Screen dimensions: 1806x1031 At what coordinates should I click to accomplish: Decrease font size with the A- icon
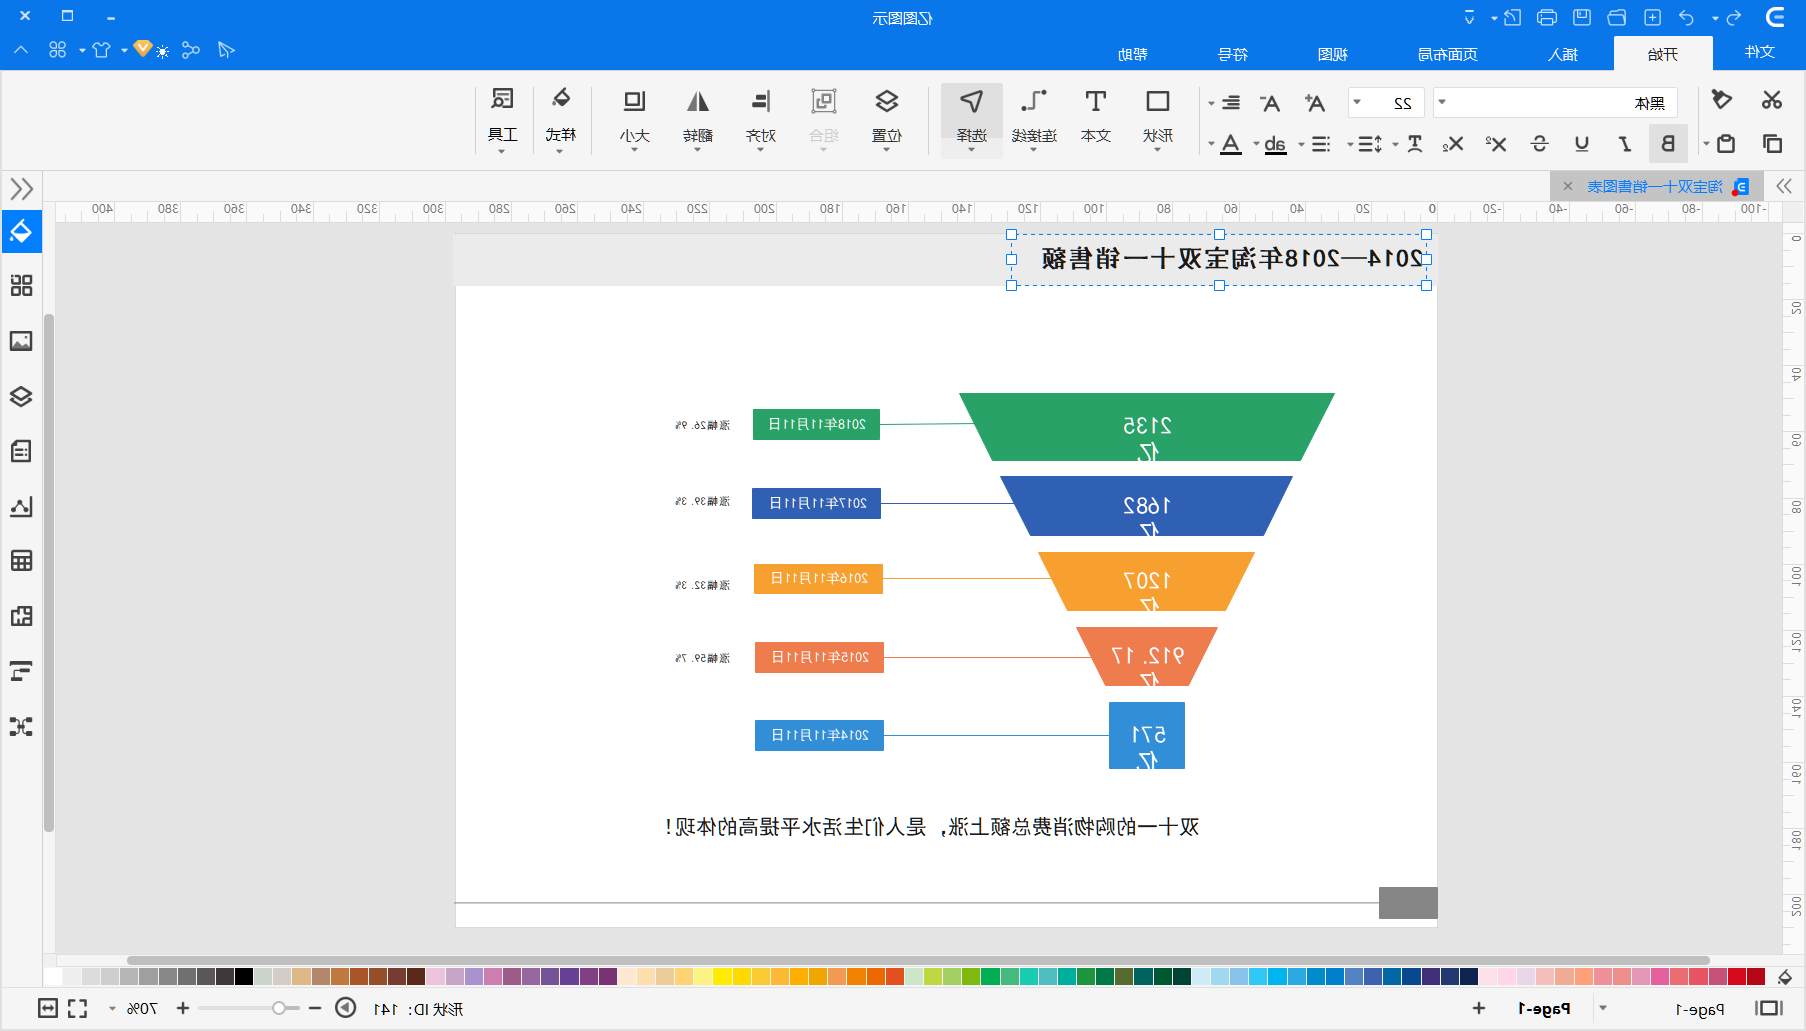[x=1270, y=103]
